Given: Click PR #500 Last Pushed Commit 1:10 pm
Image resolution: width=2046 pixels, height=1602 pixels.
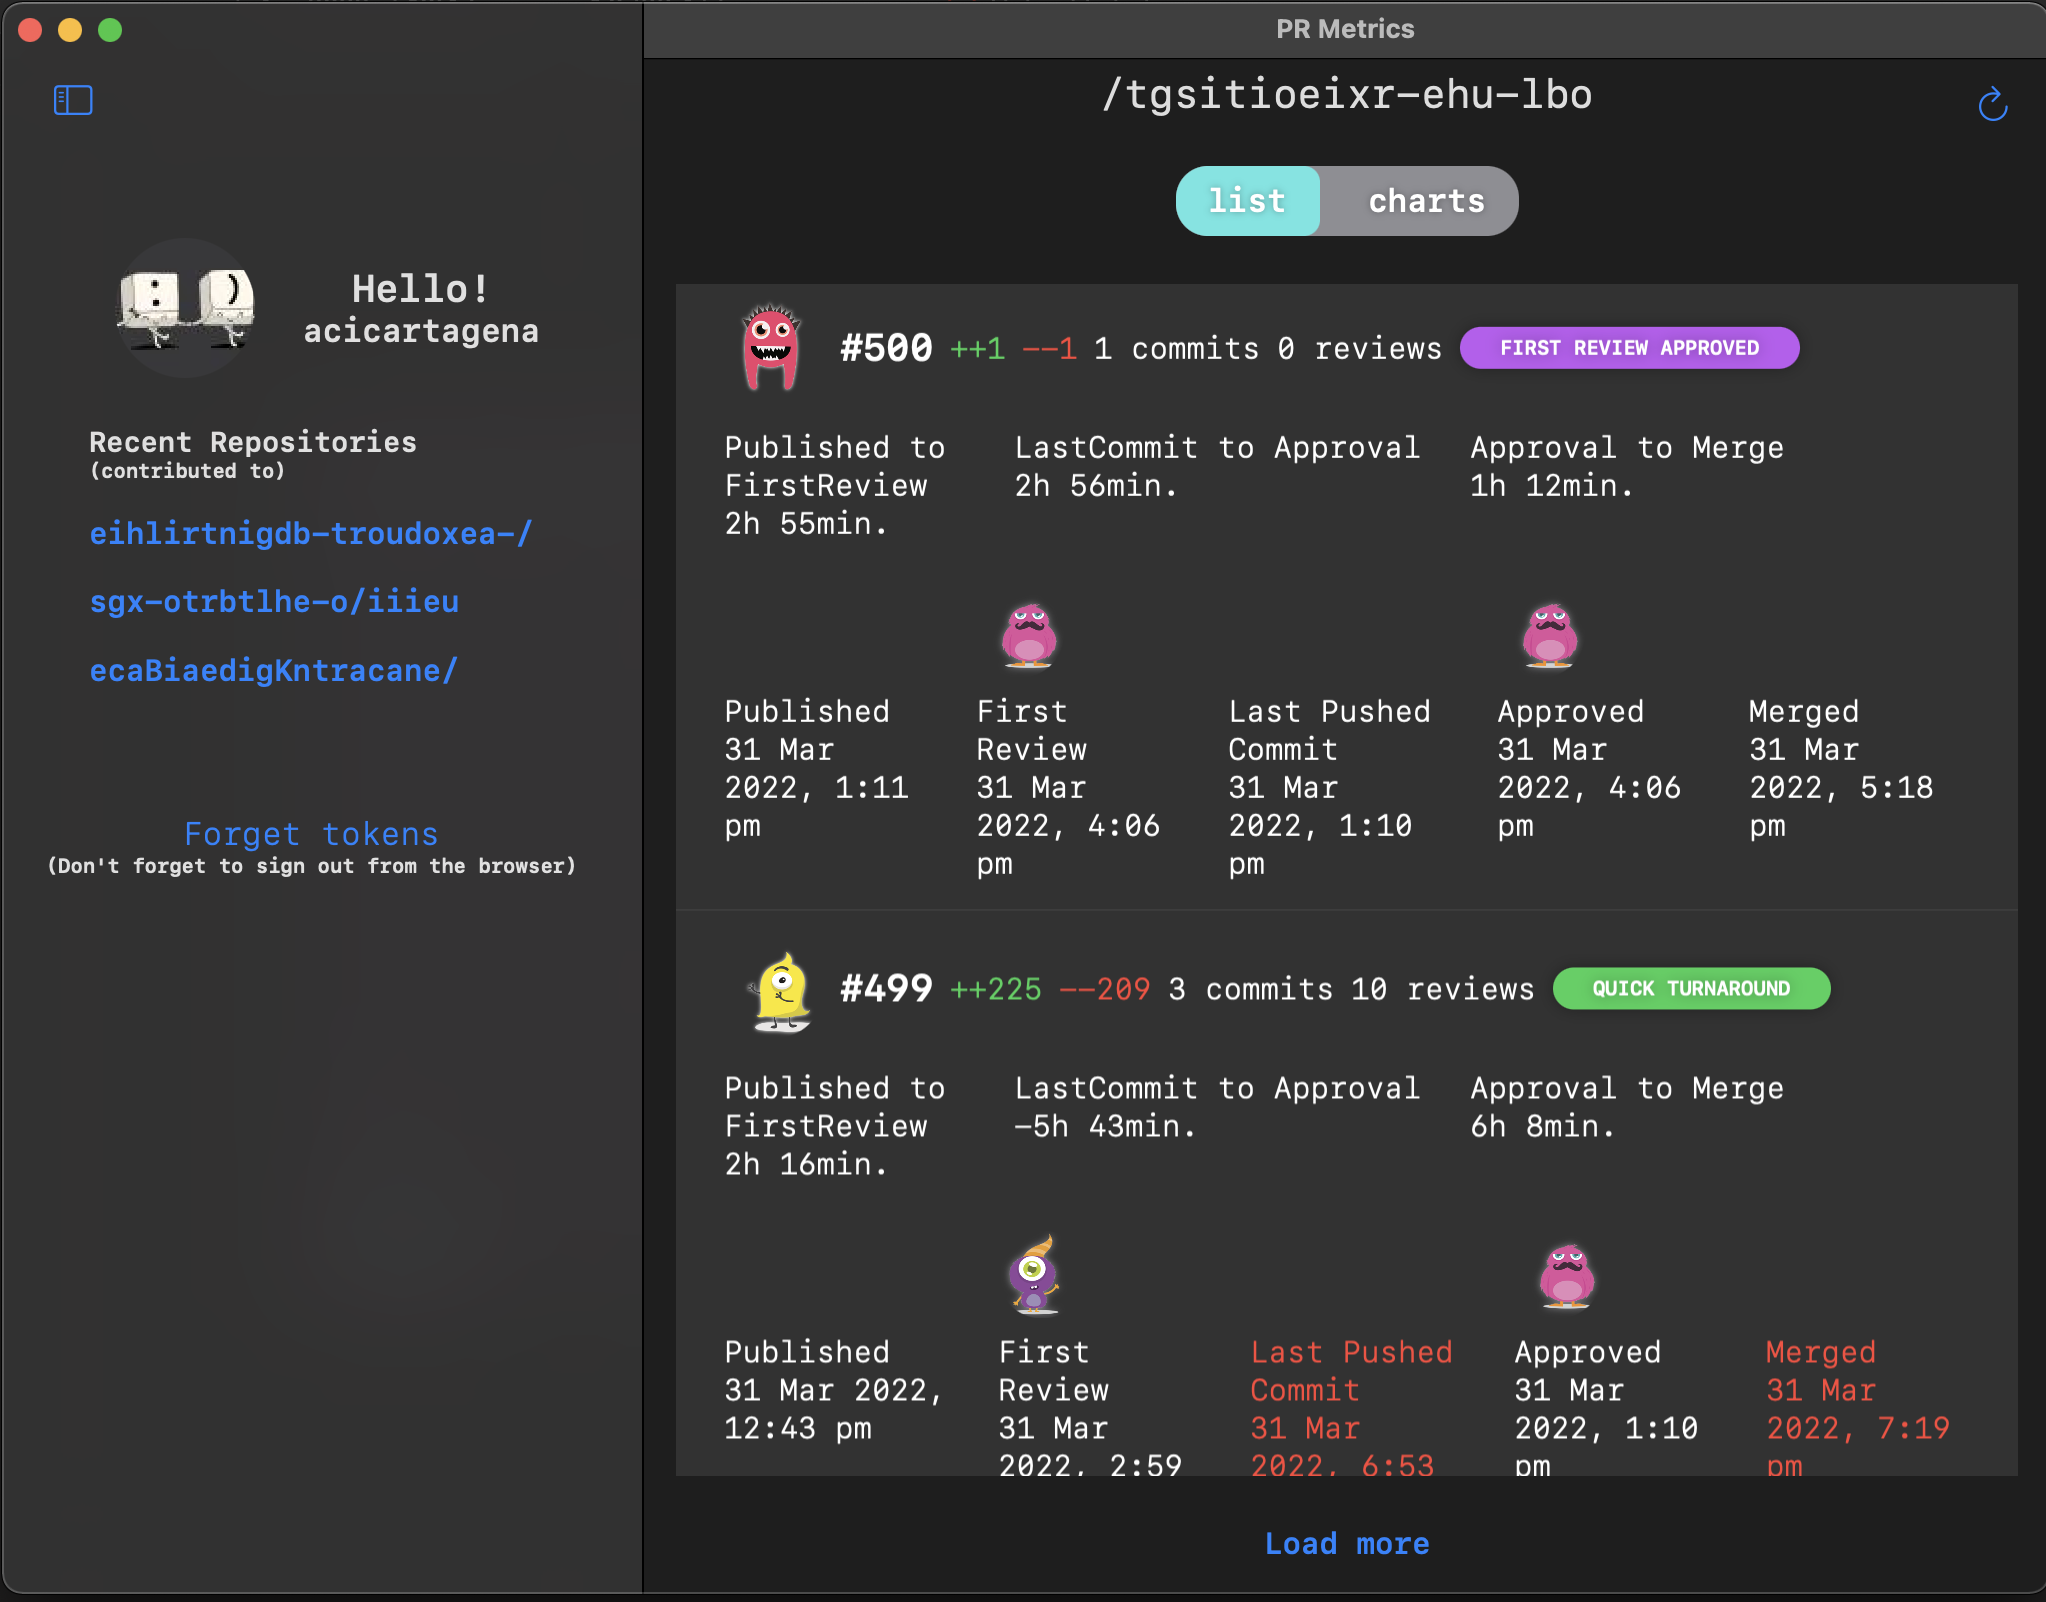Looking at the screenshot, I should (x=1320, y=826).
